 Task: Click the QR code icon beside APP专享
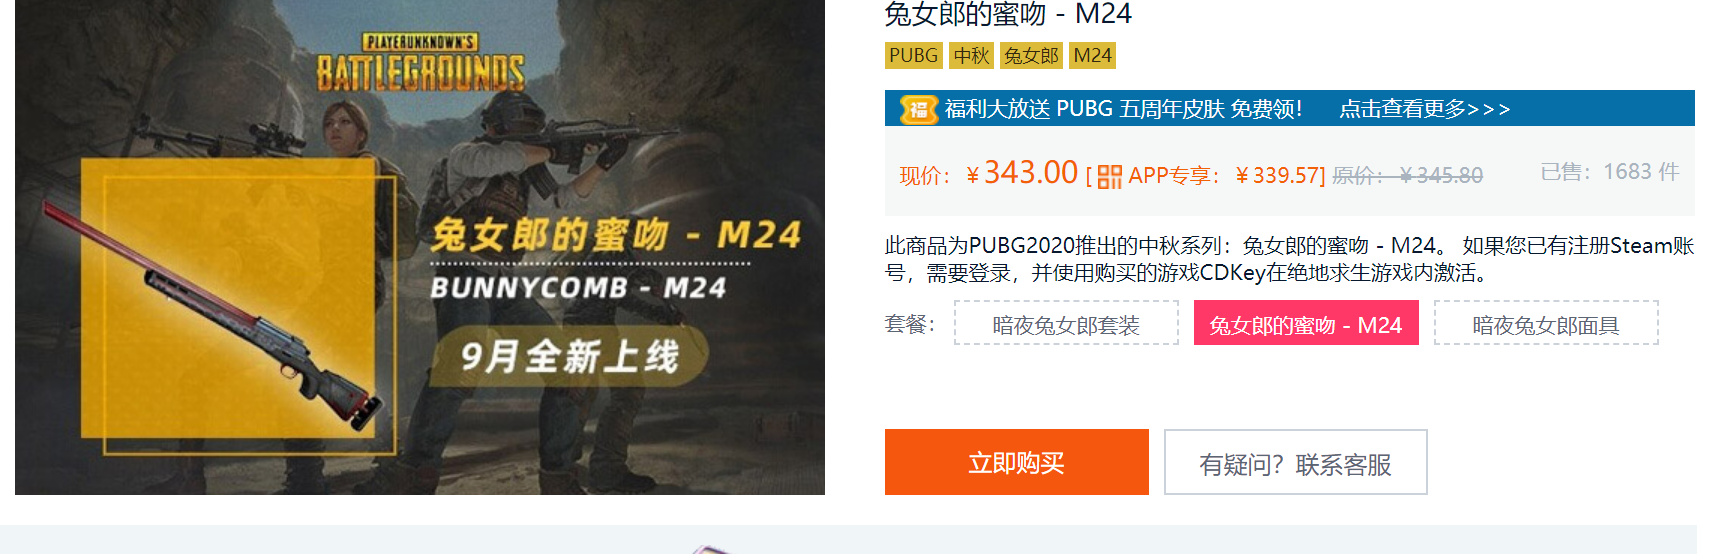coord(1109,177)
